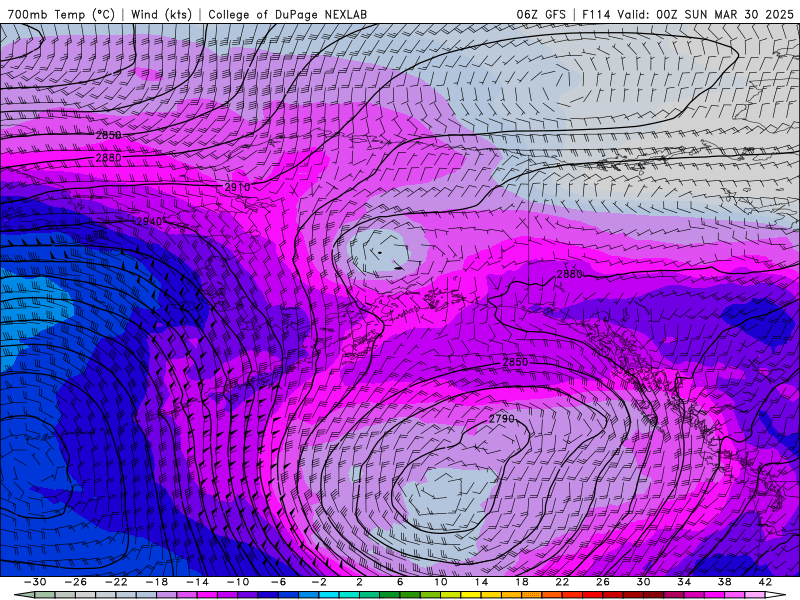This screenshot has height=600, width=800.
Task: Click the 10 color scale label
Action: [x=440, y=582]
